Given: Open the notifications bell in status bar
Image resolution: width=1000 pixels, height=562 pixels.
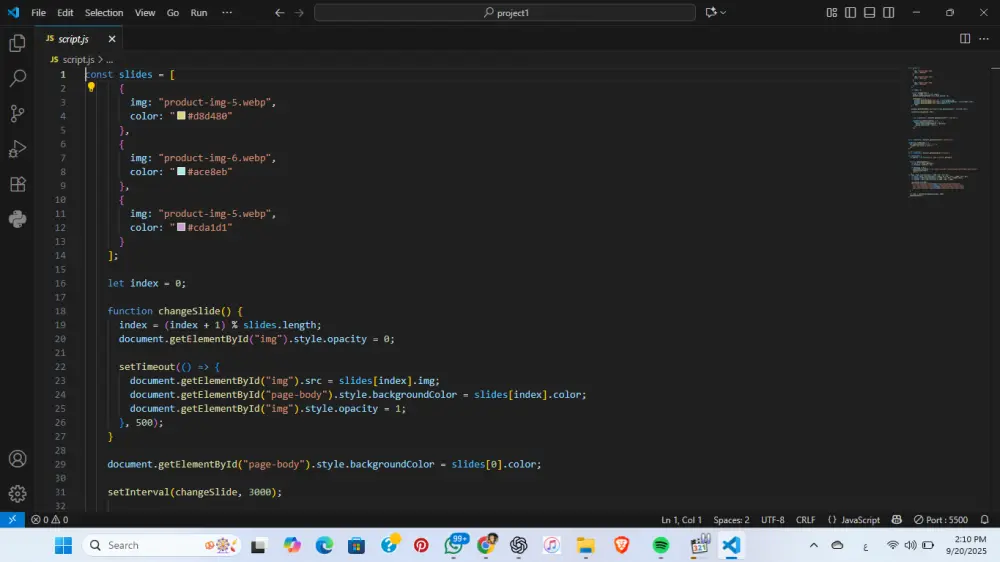Looking at the screenshot, I should [985, 520].
